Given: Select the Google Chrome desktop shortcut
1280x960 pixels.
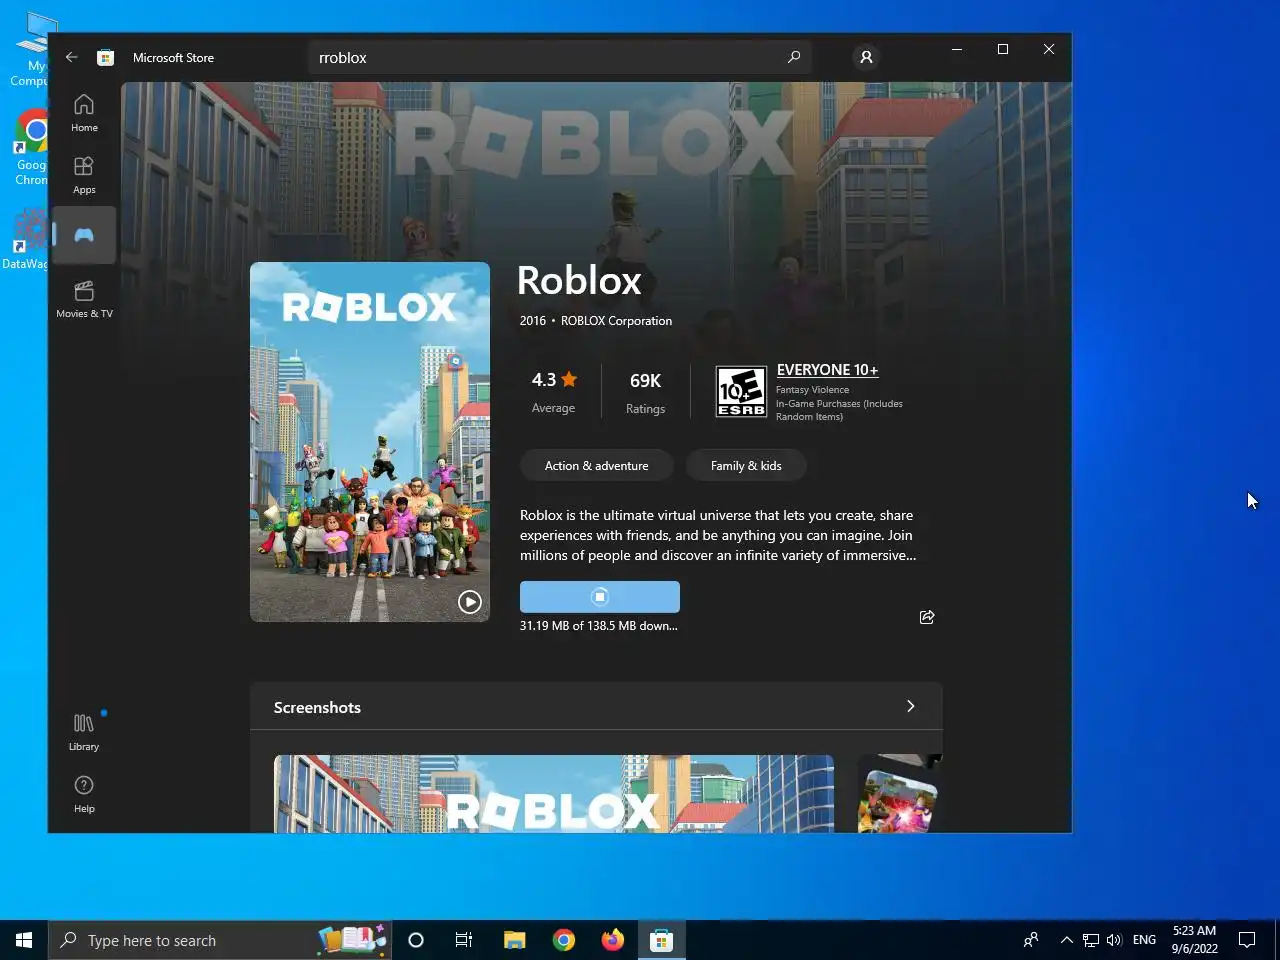Looking at the screenshot, I should (31, 148).
